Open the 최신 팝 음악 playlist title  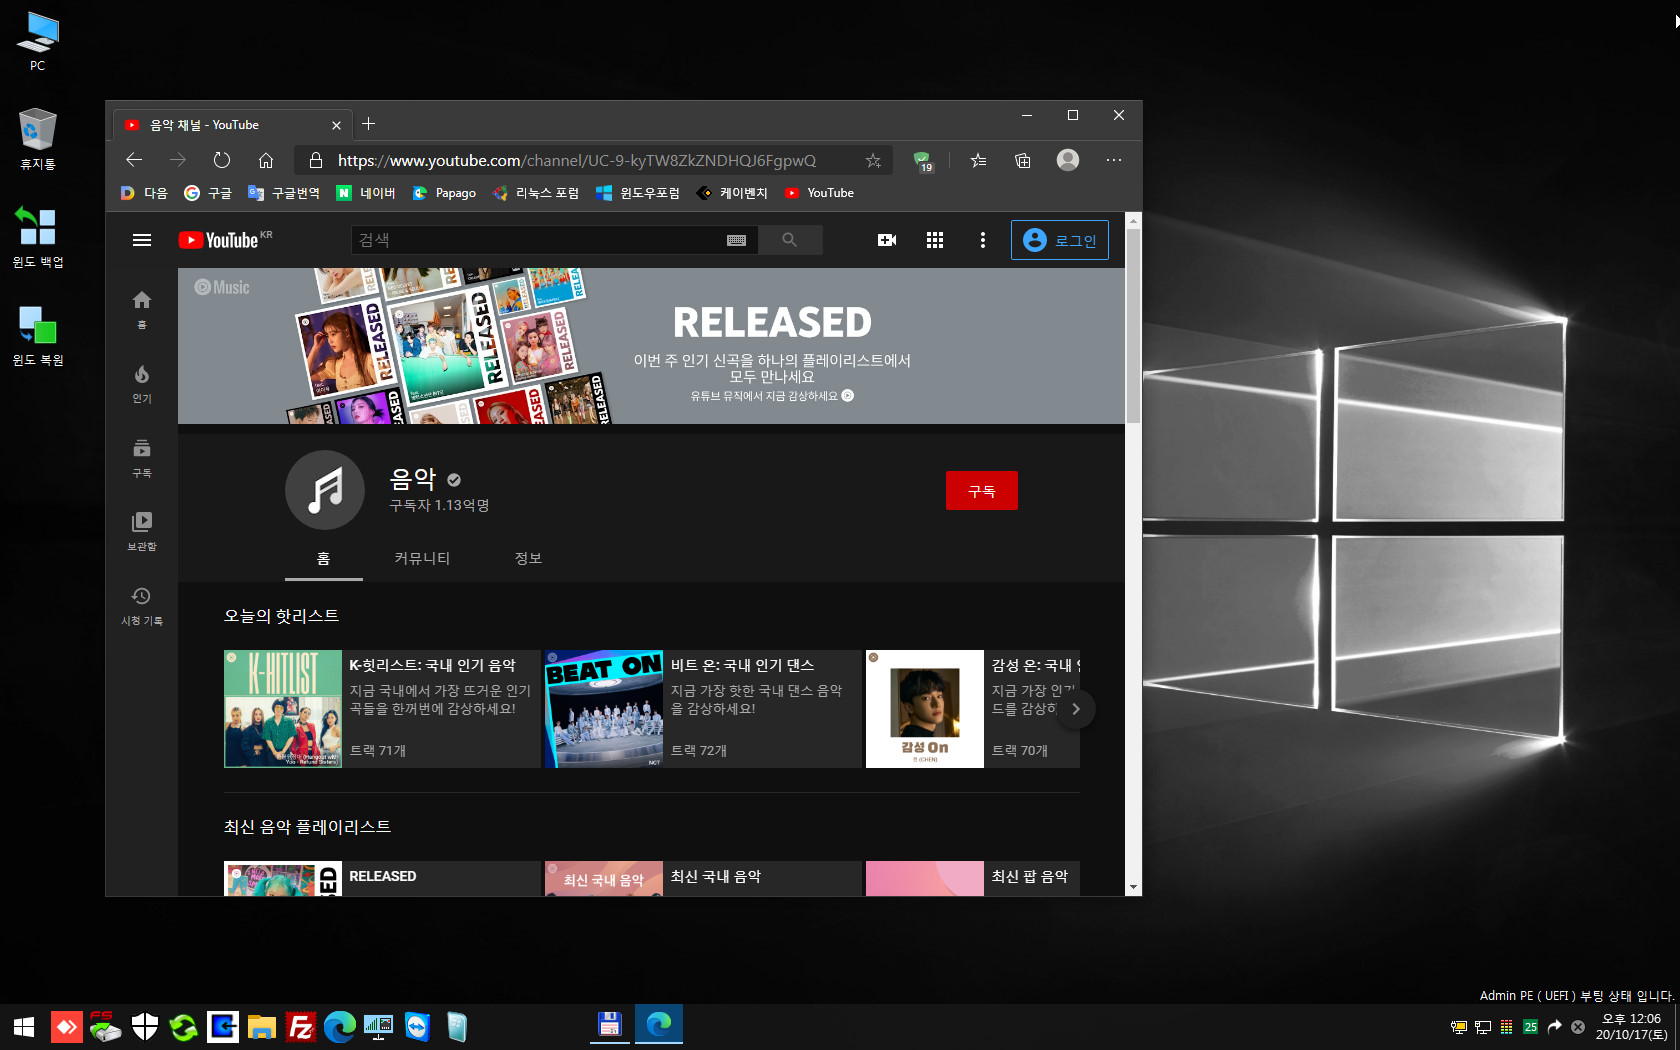click(x=1030, y=876)
